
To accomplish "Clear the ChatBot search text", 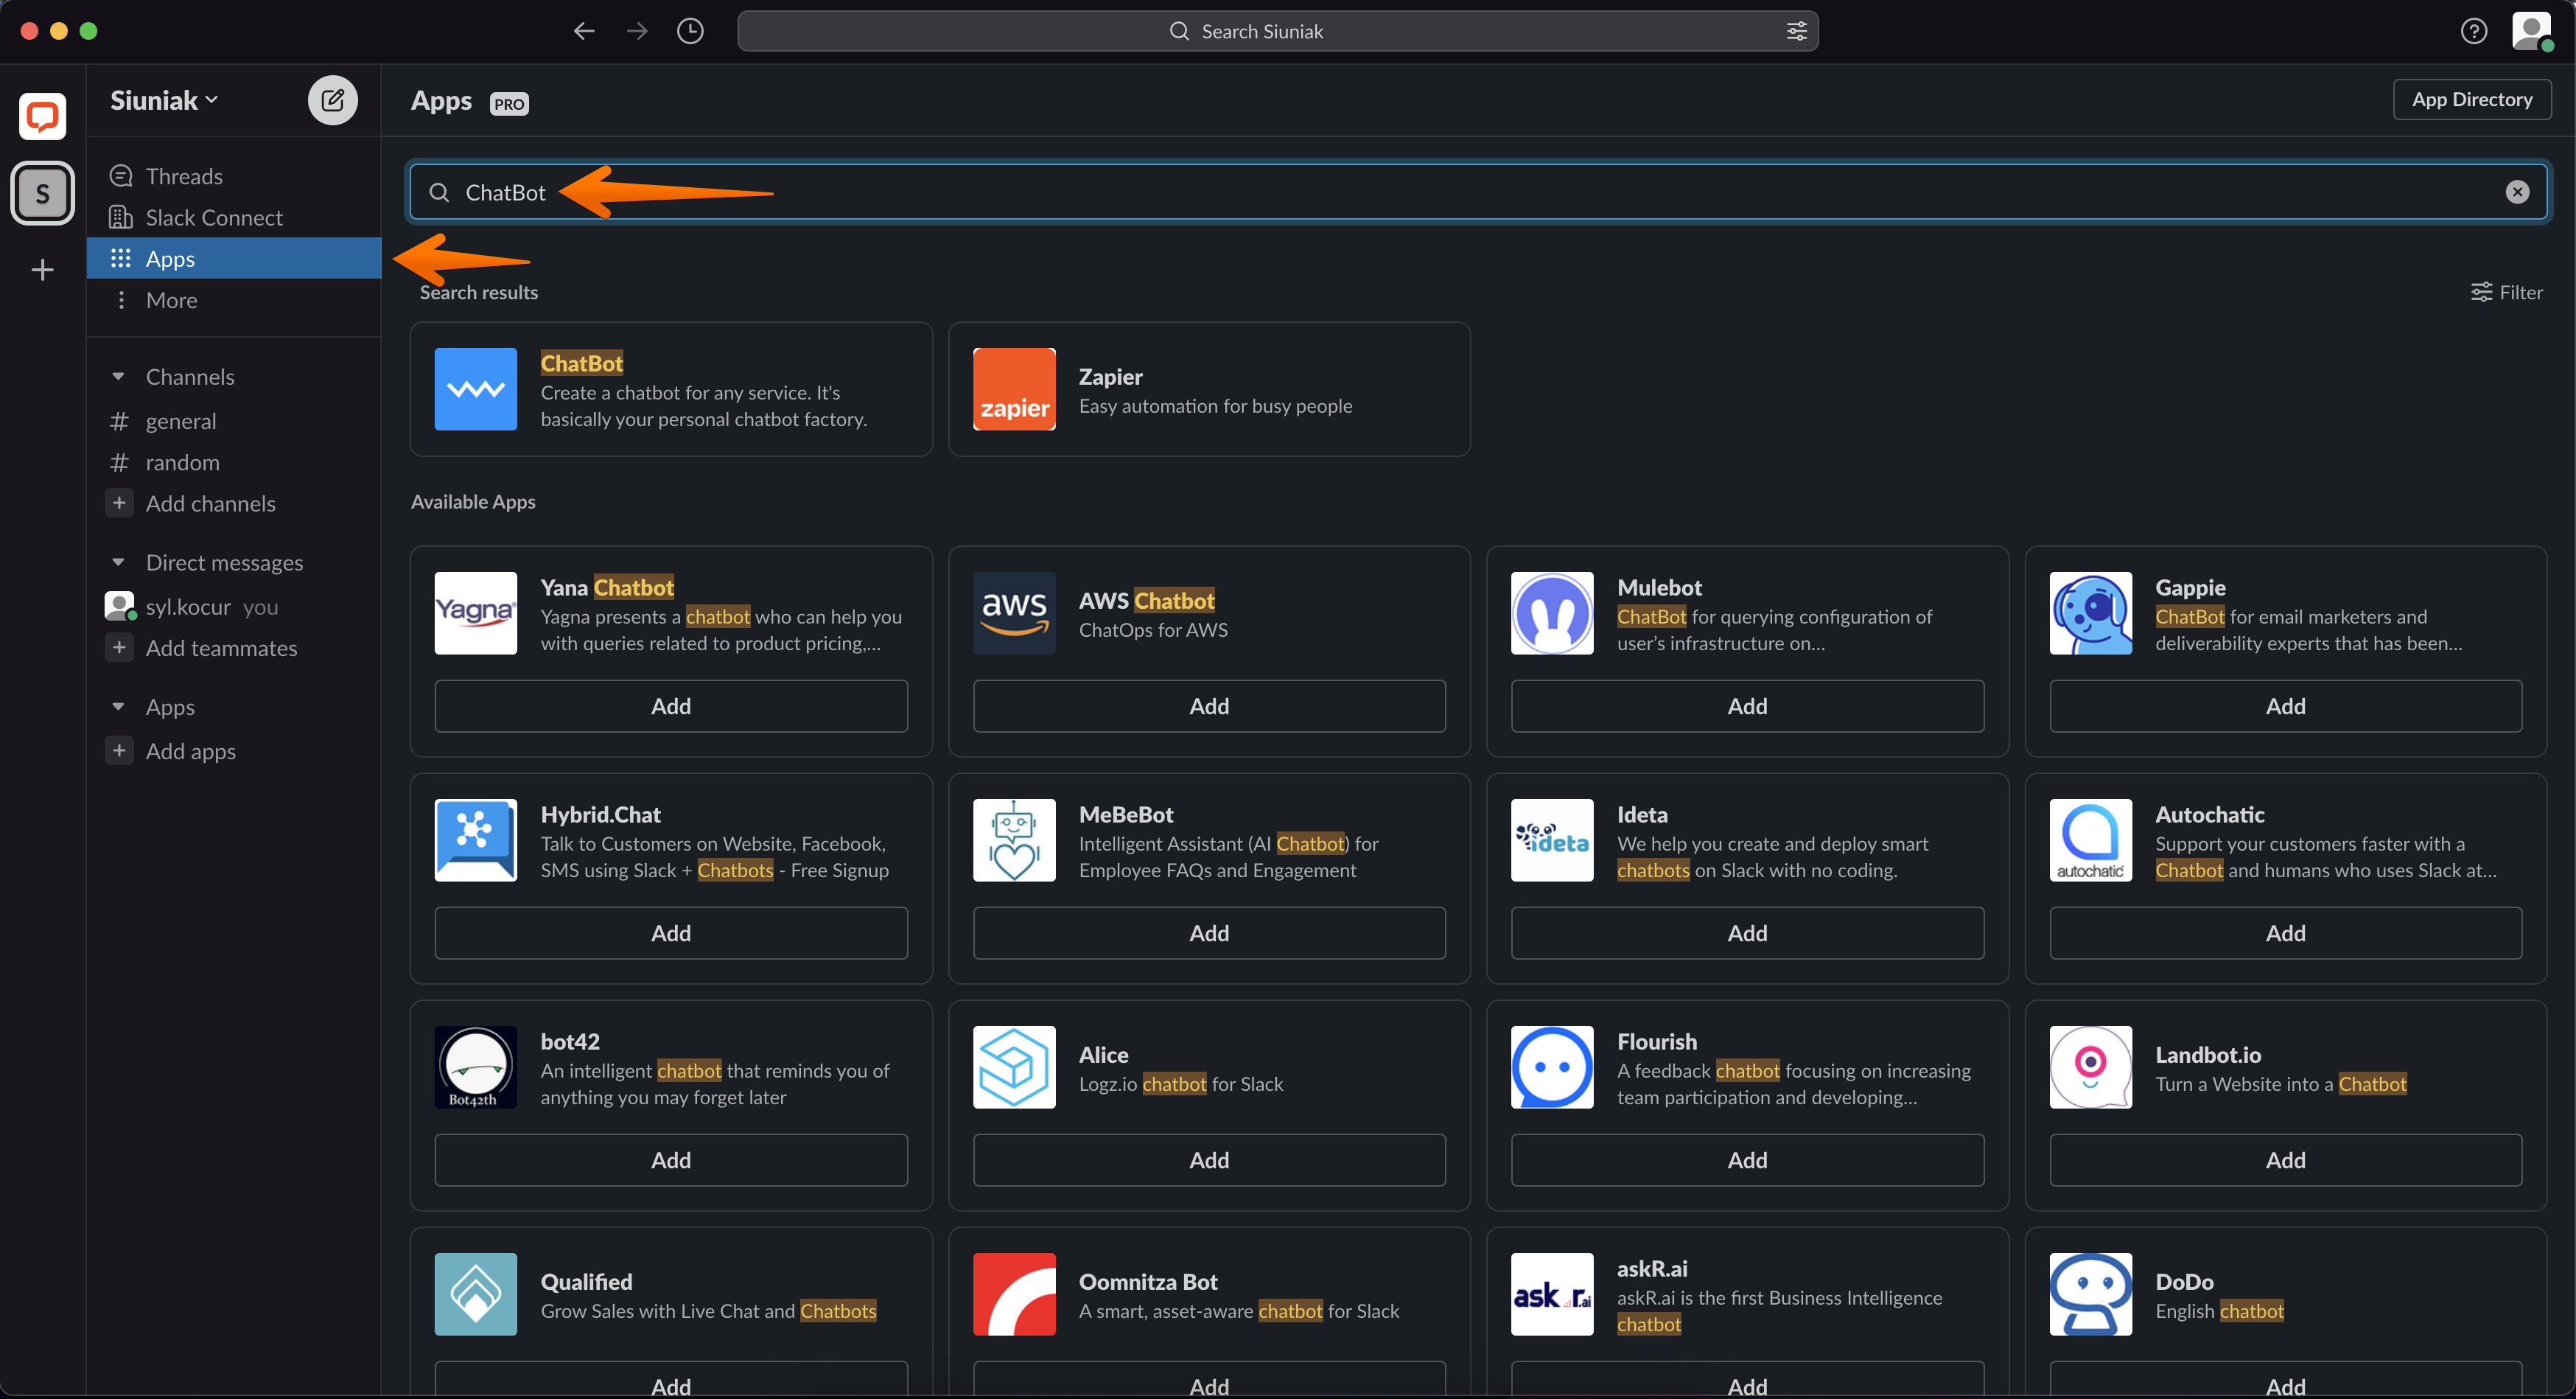I will 2517,192.
